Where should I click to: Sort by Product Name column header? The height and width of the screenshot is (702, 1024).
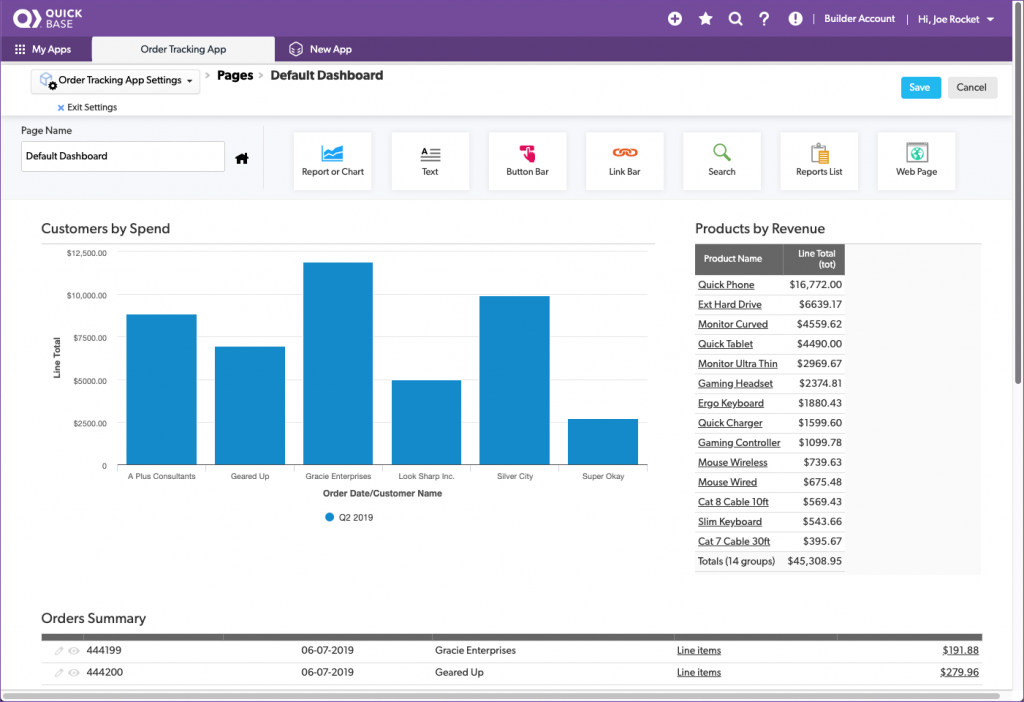739,259
